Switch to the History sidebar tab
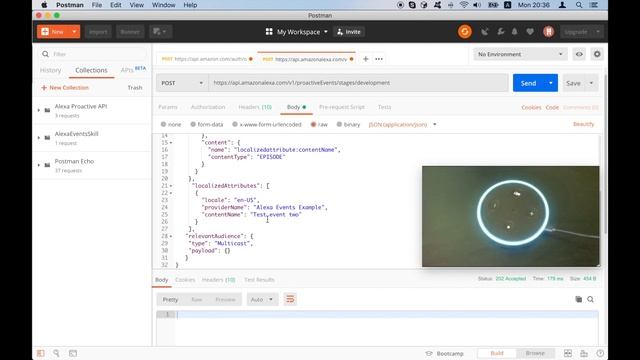The height and width of the screenshot is (360, 640). tap(50, 71)
